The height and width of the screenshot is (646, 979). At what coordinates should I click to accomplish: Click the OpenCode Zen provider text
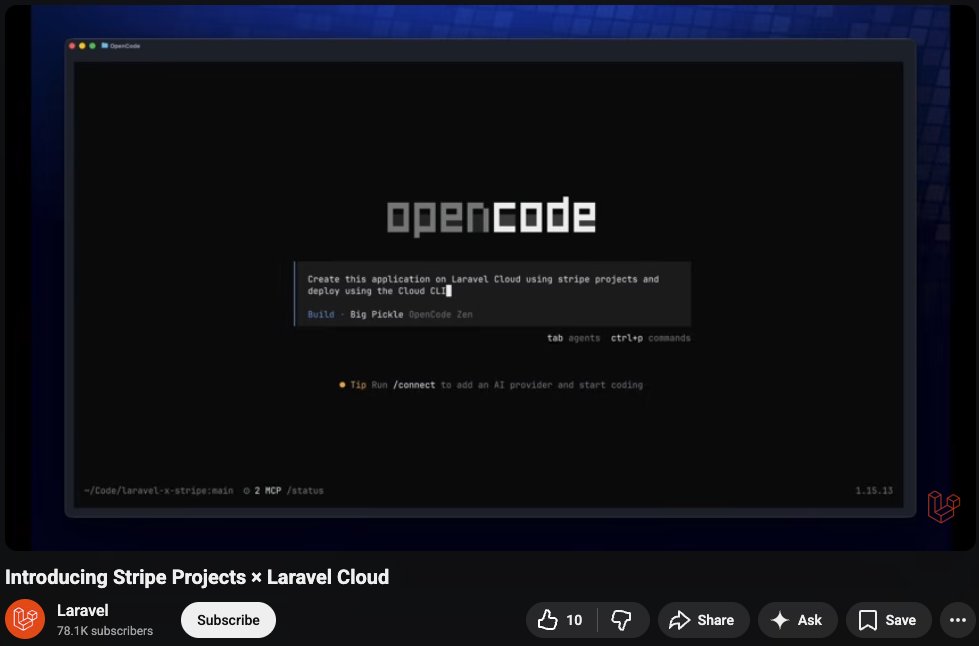441,315
